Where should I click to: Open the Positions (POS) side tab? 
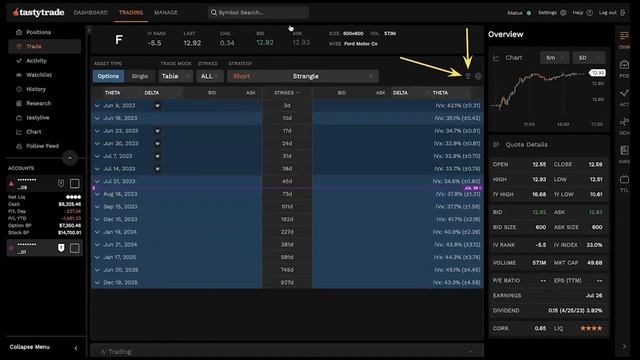624,69
